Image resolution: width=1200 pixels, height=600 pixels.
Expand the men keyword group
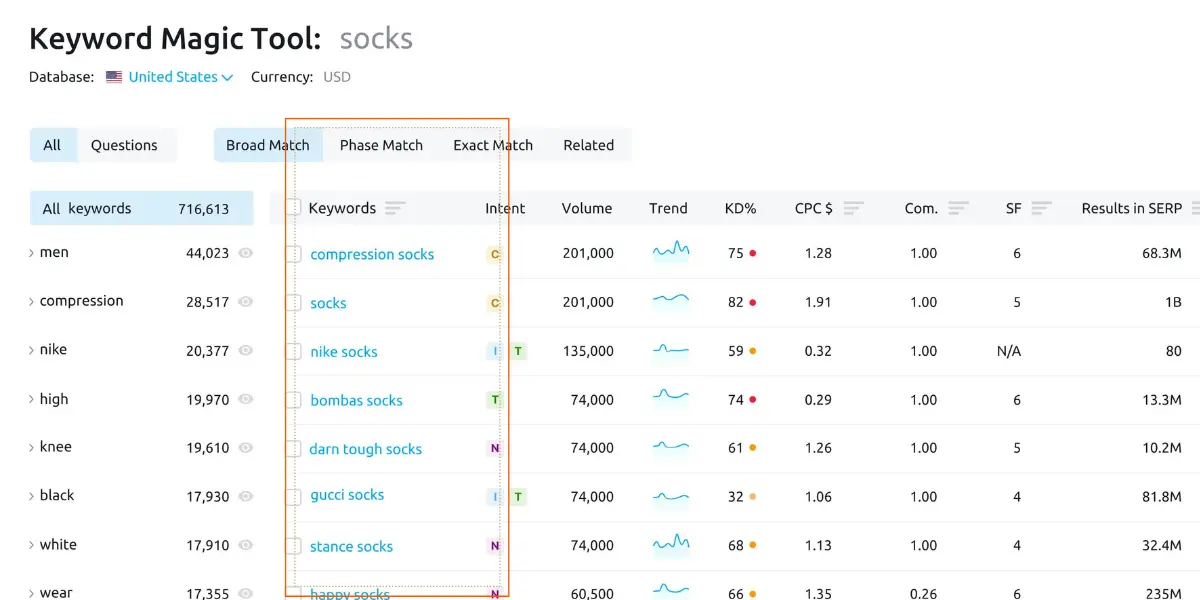pos(31,254)
